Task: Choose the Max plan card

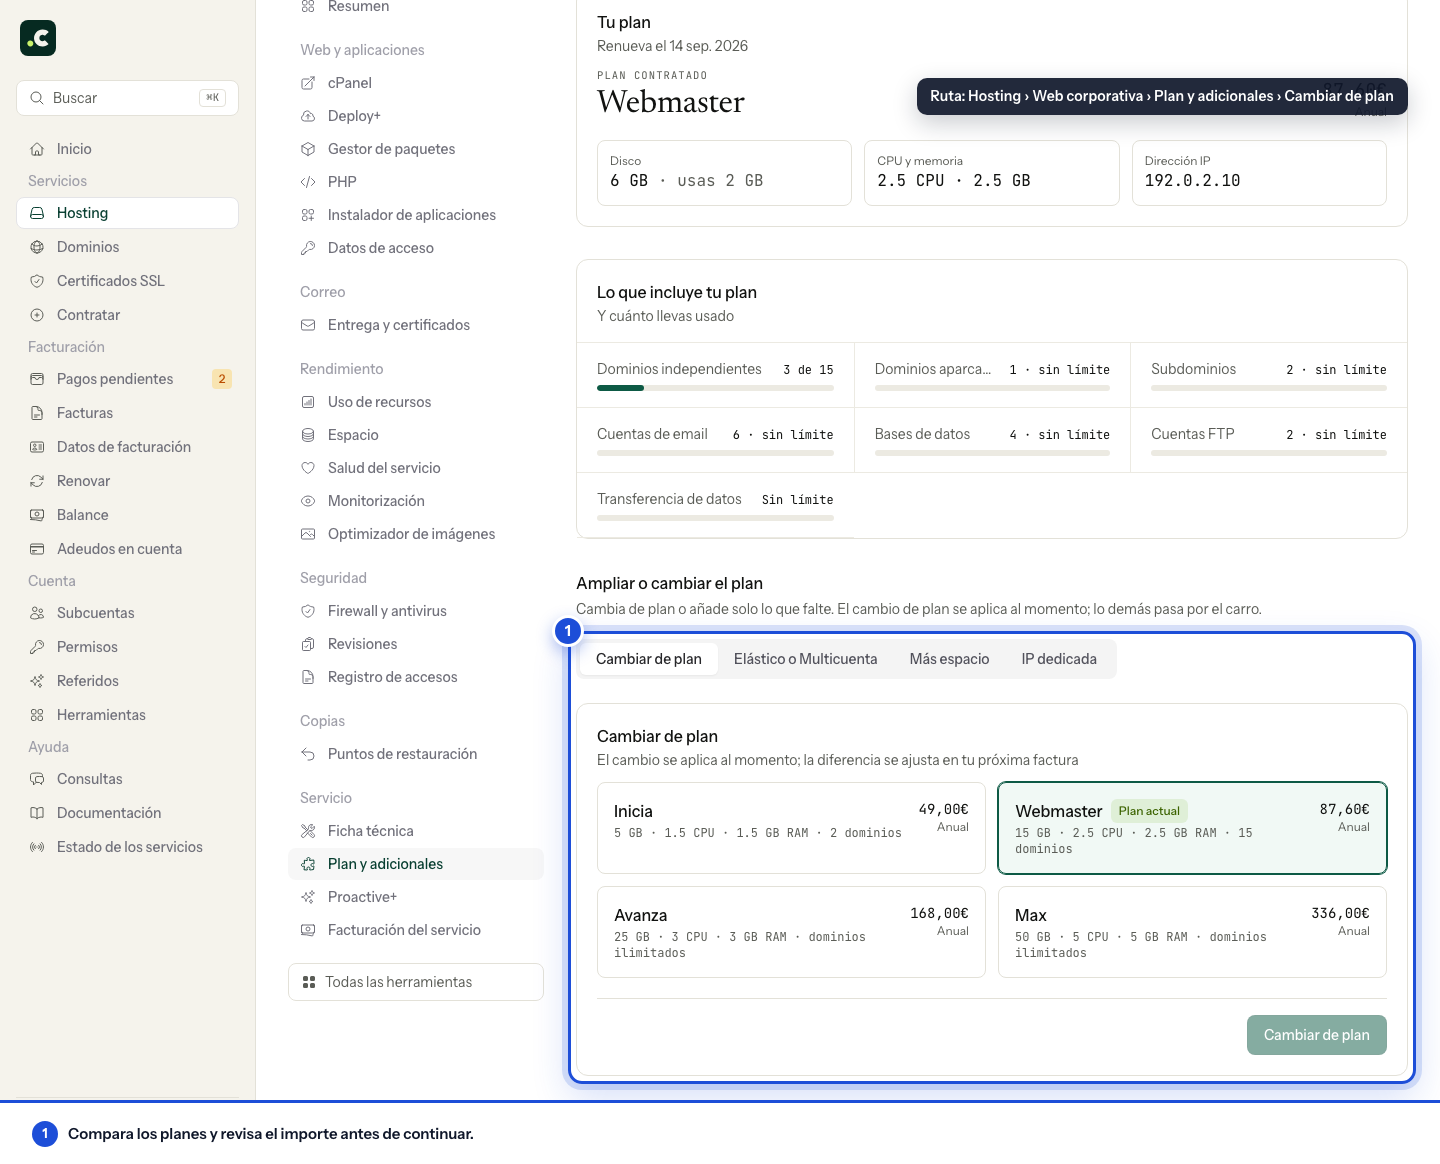Action: tap(1192, 932)
